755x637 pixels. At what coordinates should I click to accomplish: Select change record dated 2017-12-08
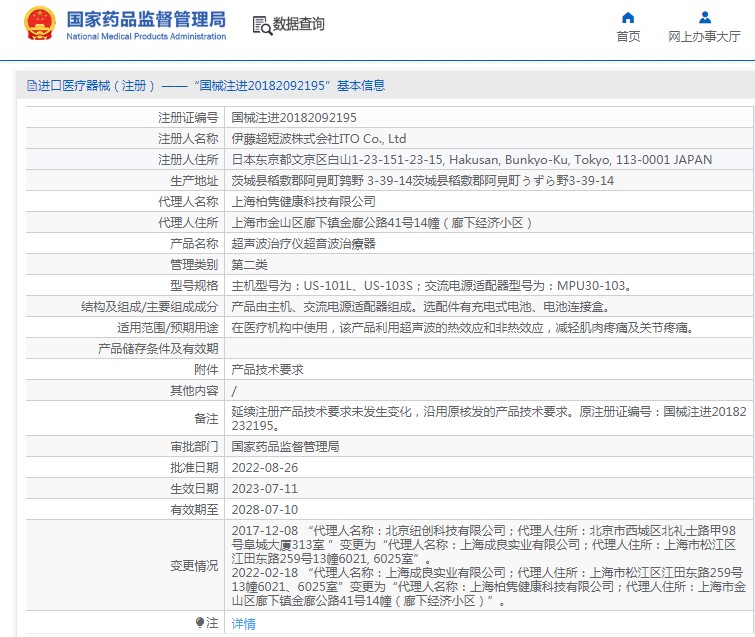pyautogui.click(x=484, y=545)
